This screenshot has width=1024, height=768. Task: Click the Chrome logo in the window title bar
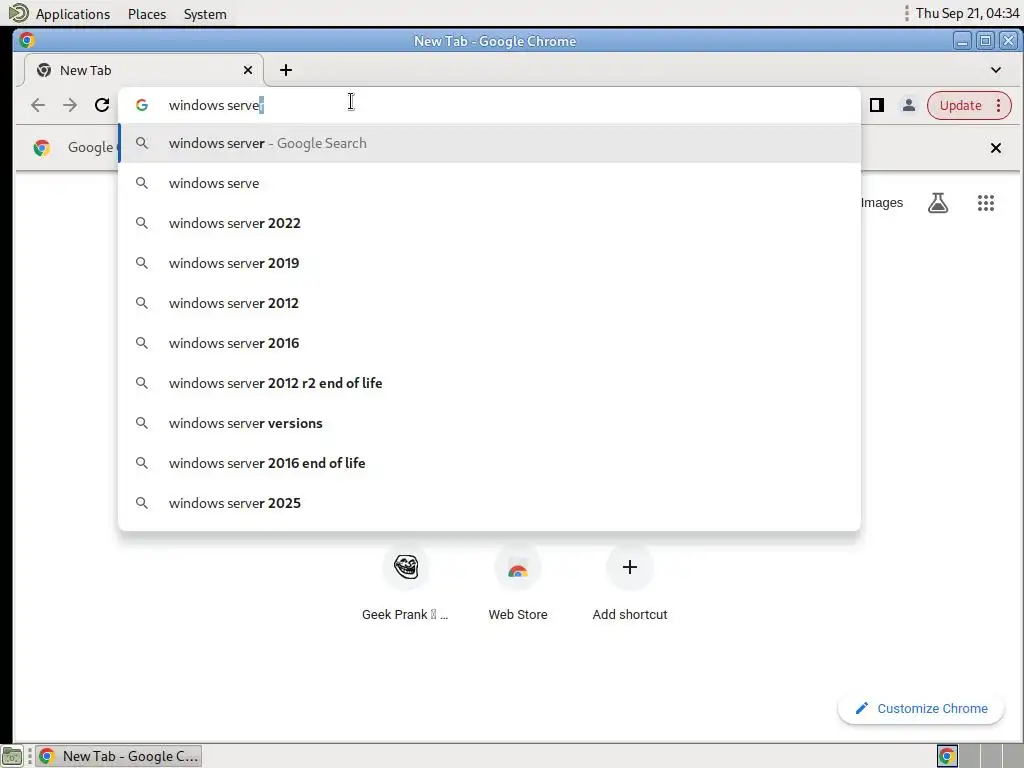pyautogui.click(x=27, y=40)
